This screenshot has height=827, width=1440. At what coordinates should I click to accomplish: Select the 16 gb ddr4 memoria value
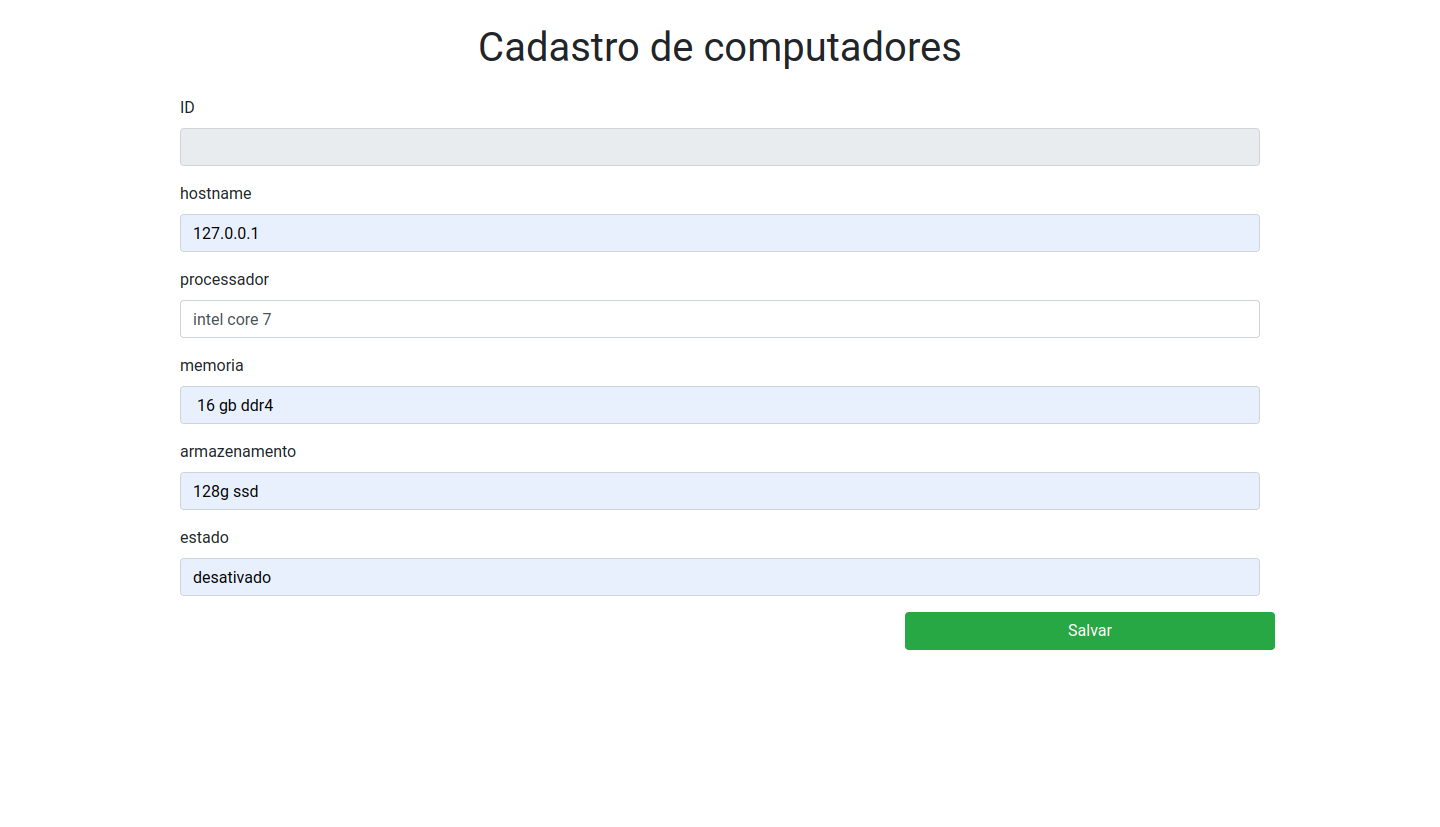click(x=234, y=405)
